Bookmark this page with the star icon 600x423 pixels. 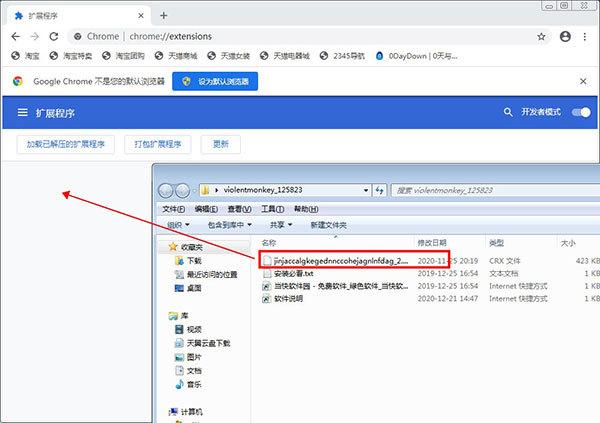point(541,36)
